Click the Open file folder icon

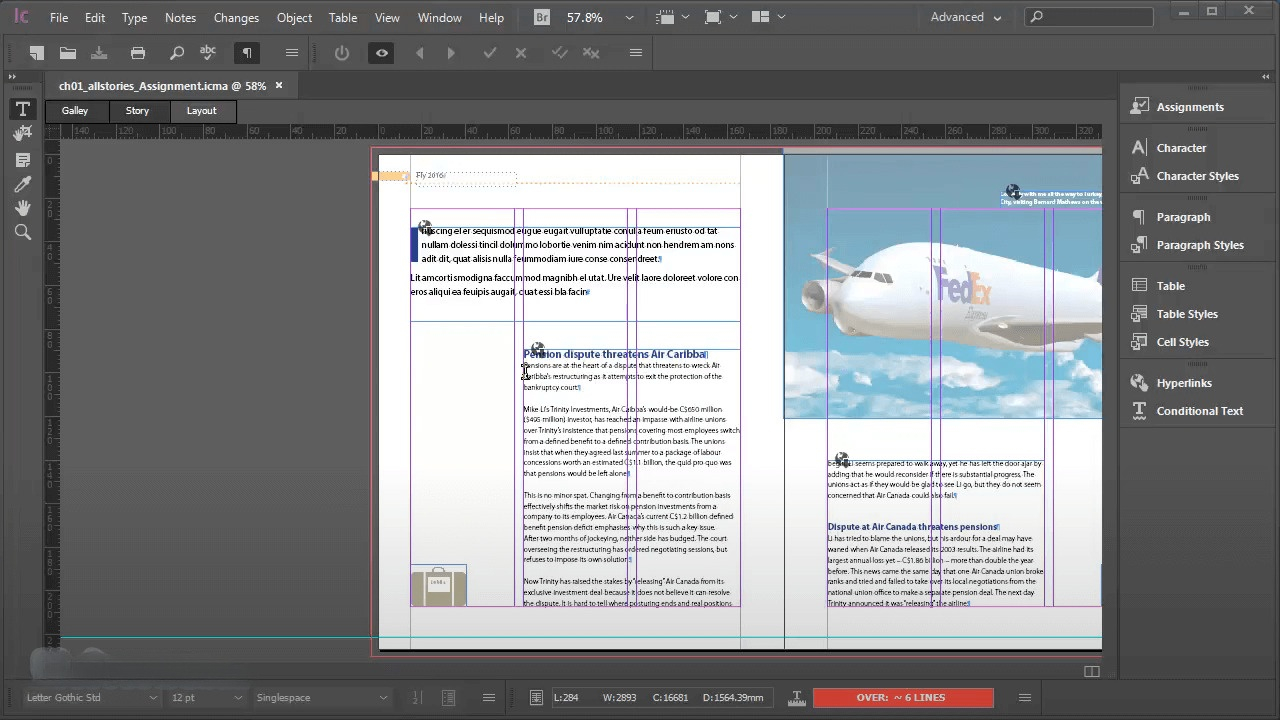click(x=68, y=53)
